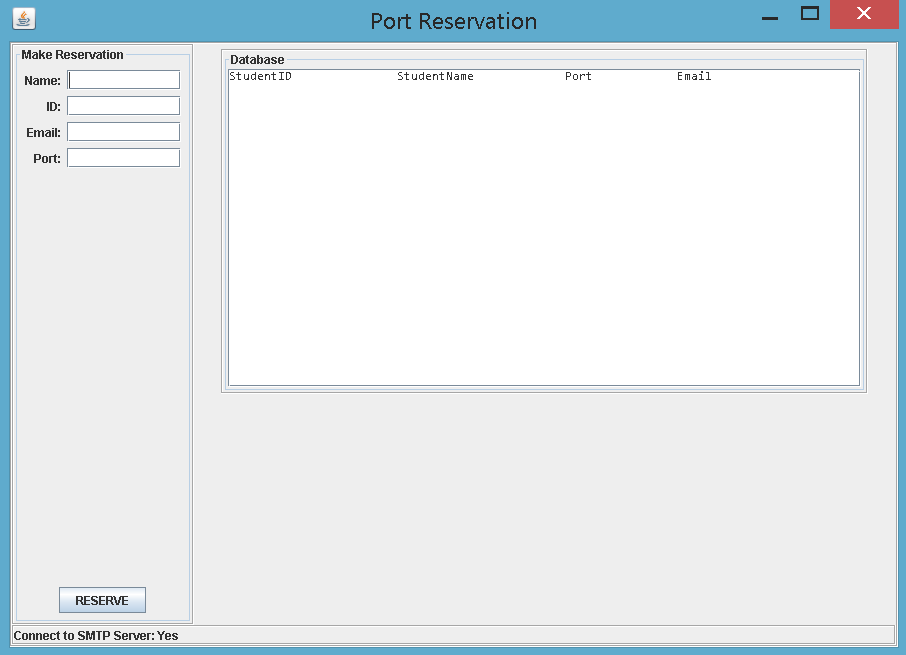This screenshot has height=655, width=906.
Task: Click the 'Connect to SMTP Server: Yes' status
Action: 96,635
